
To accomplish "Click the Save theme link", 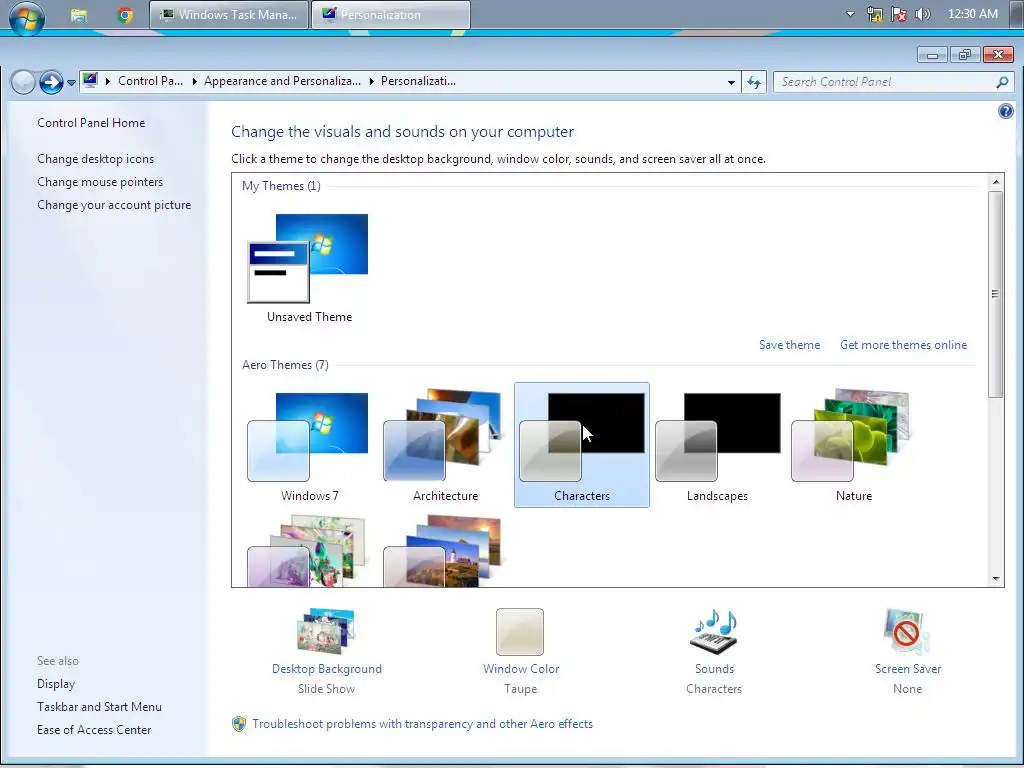I will point(789,345).
